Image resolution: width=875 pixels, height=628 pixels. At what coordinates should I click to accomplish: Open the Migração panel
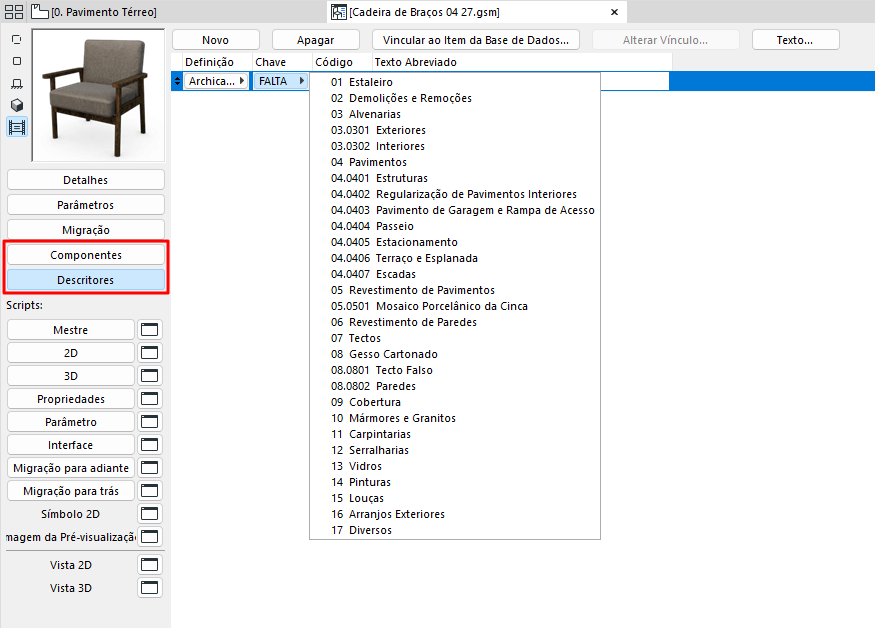click(86, 230)
